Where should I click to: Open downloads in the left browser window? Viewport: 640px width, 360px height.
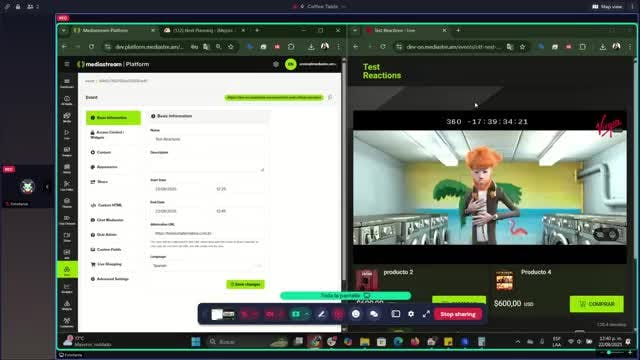[311, 47]
